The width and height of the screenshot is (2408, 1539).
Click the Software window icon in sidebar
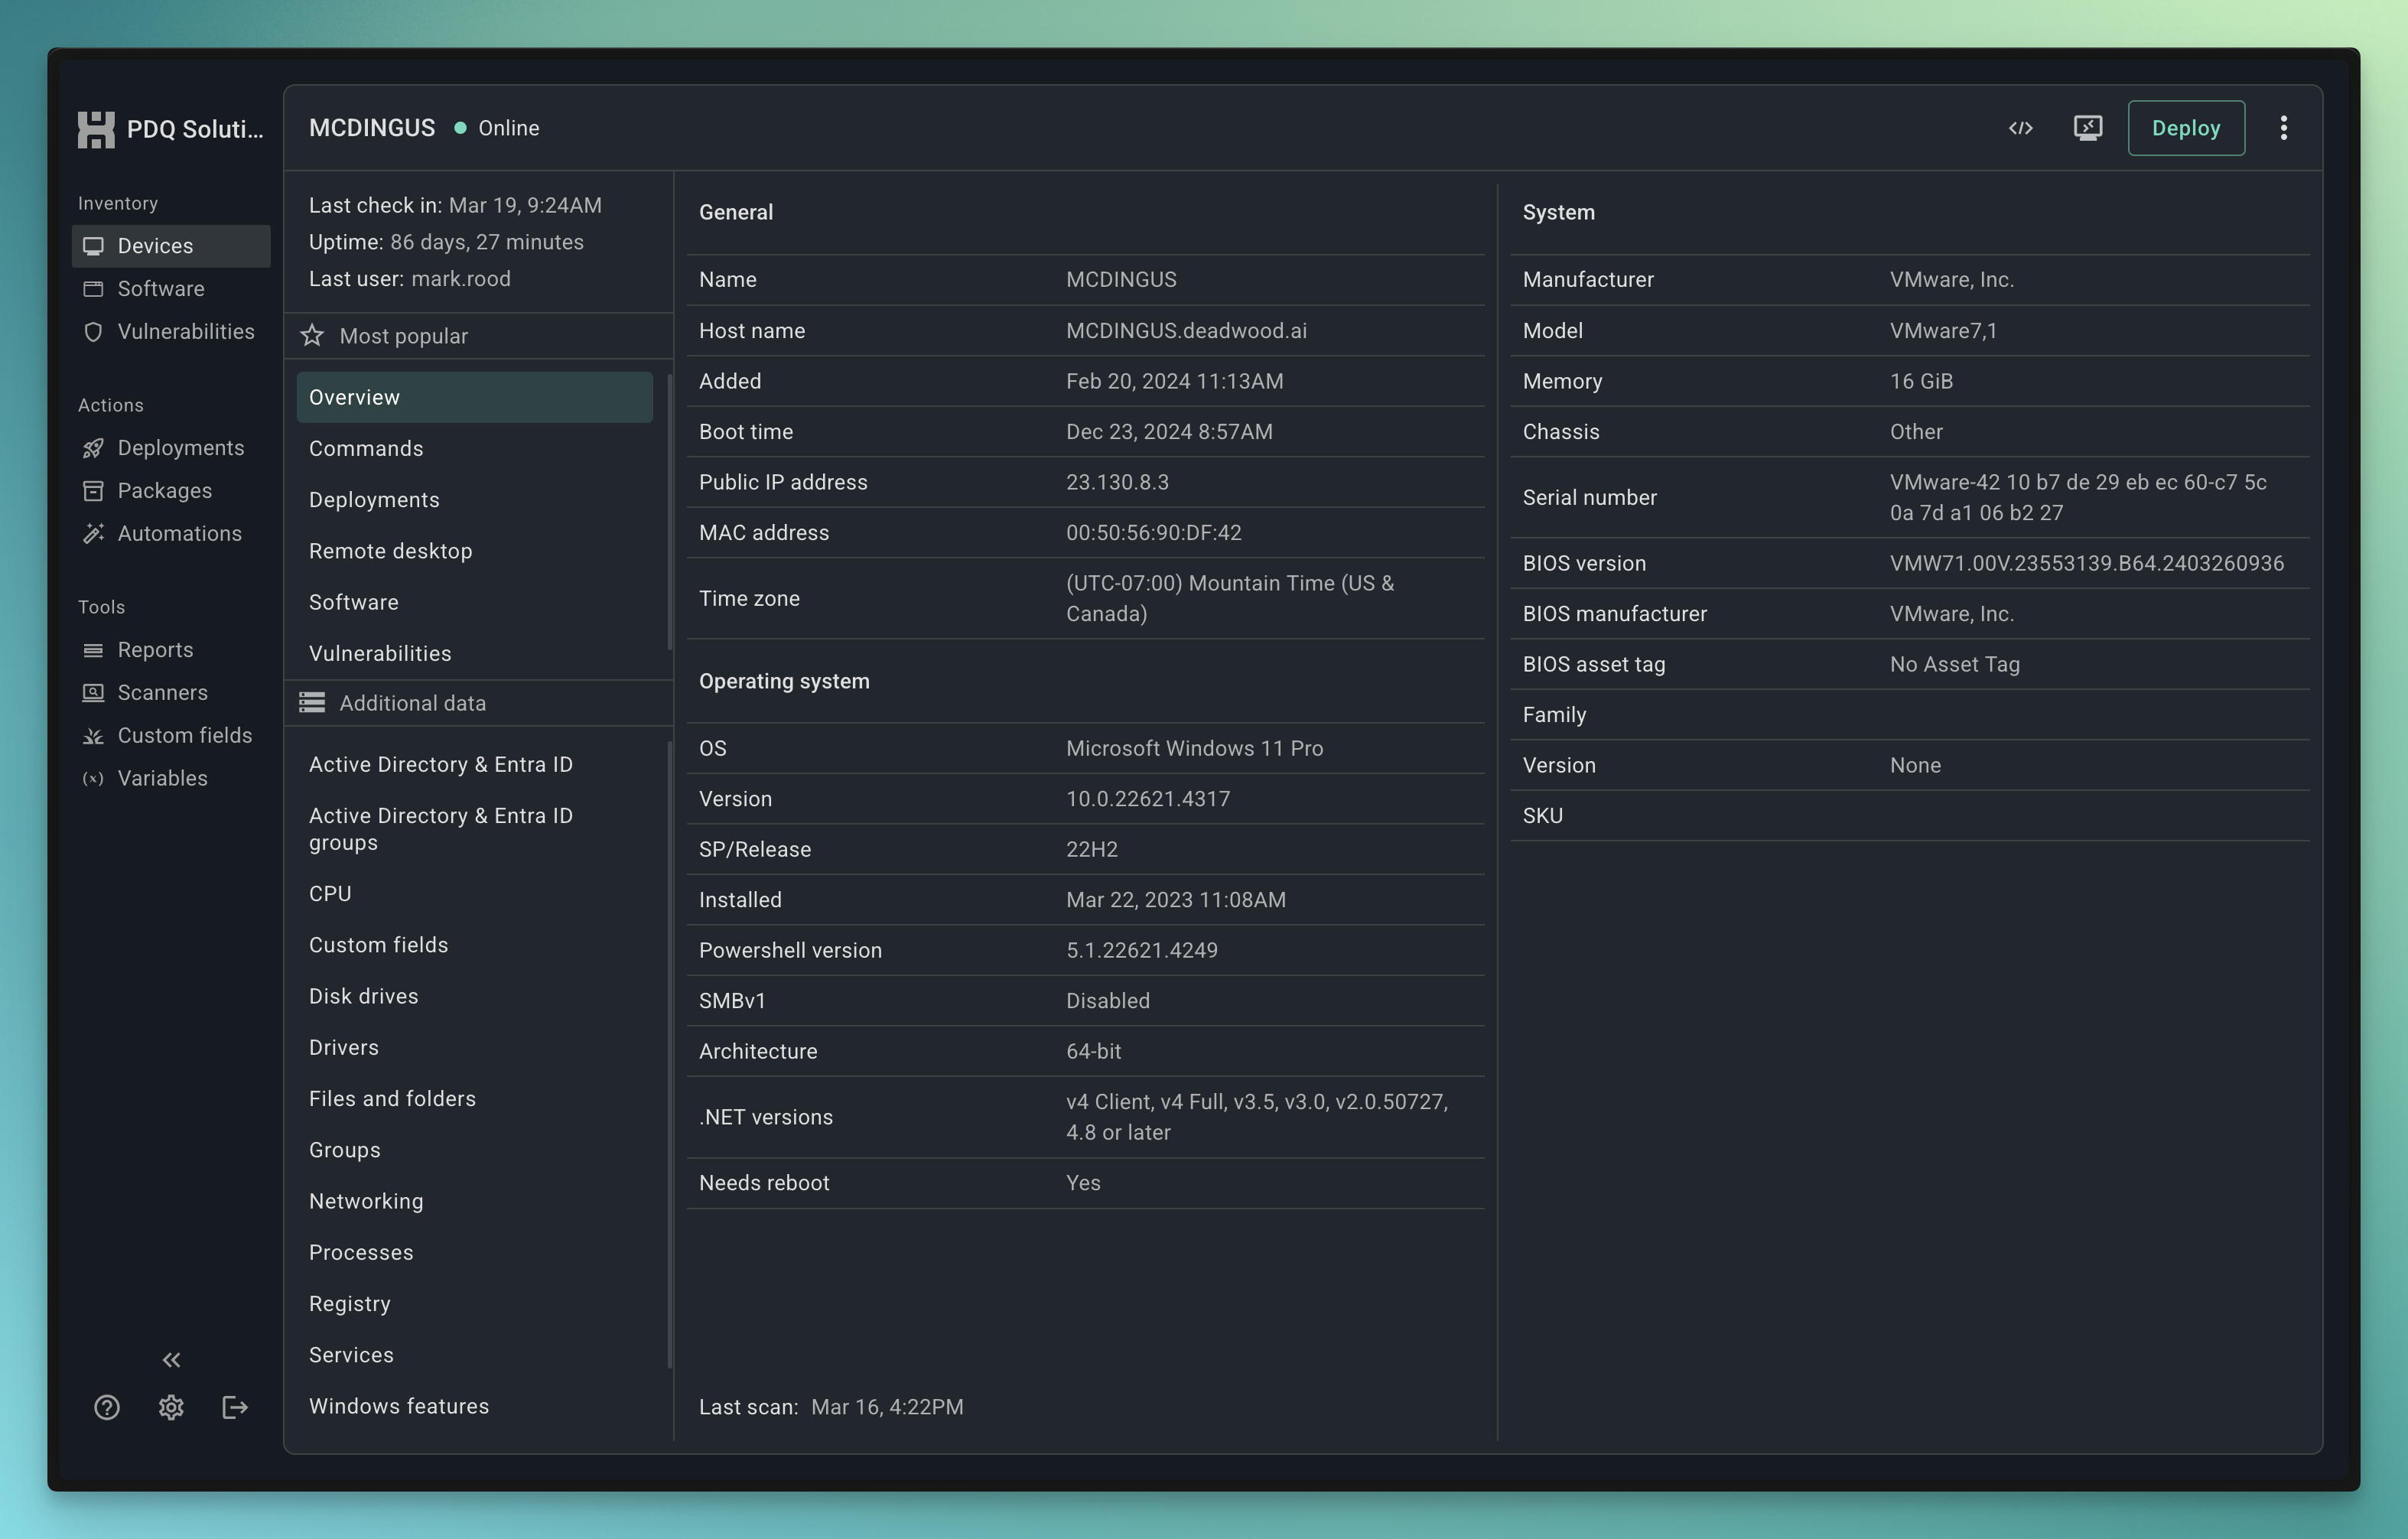click(93, 289)
